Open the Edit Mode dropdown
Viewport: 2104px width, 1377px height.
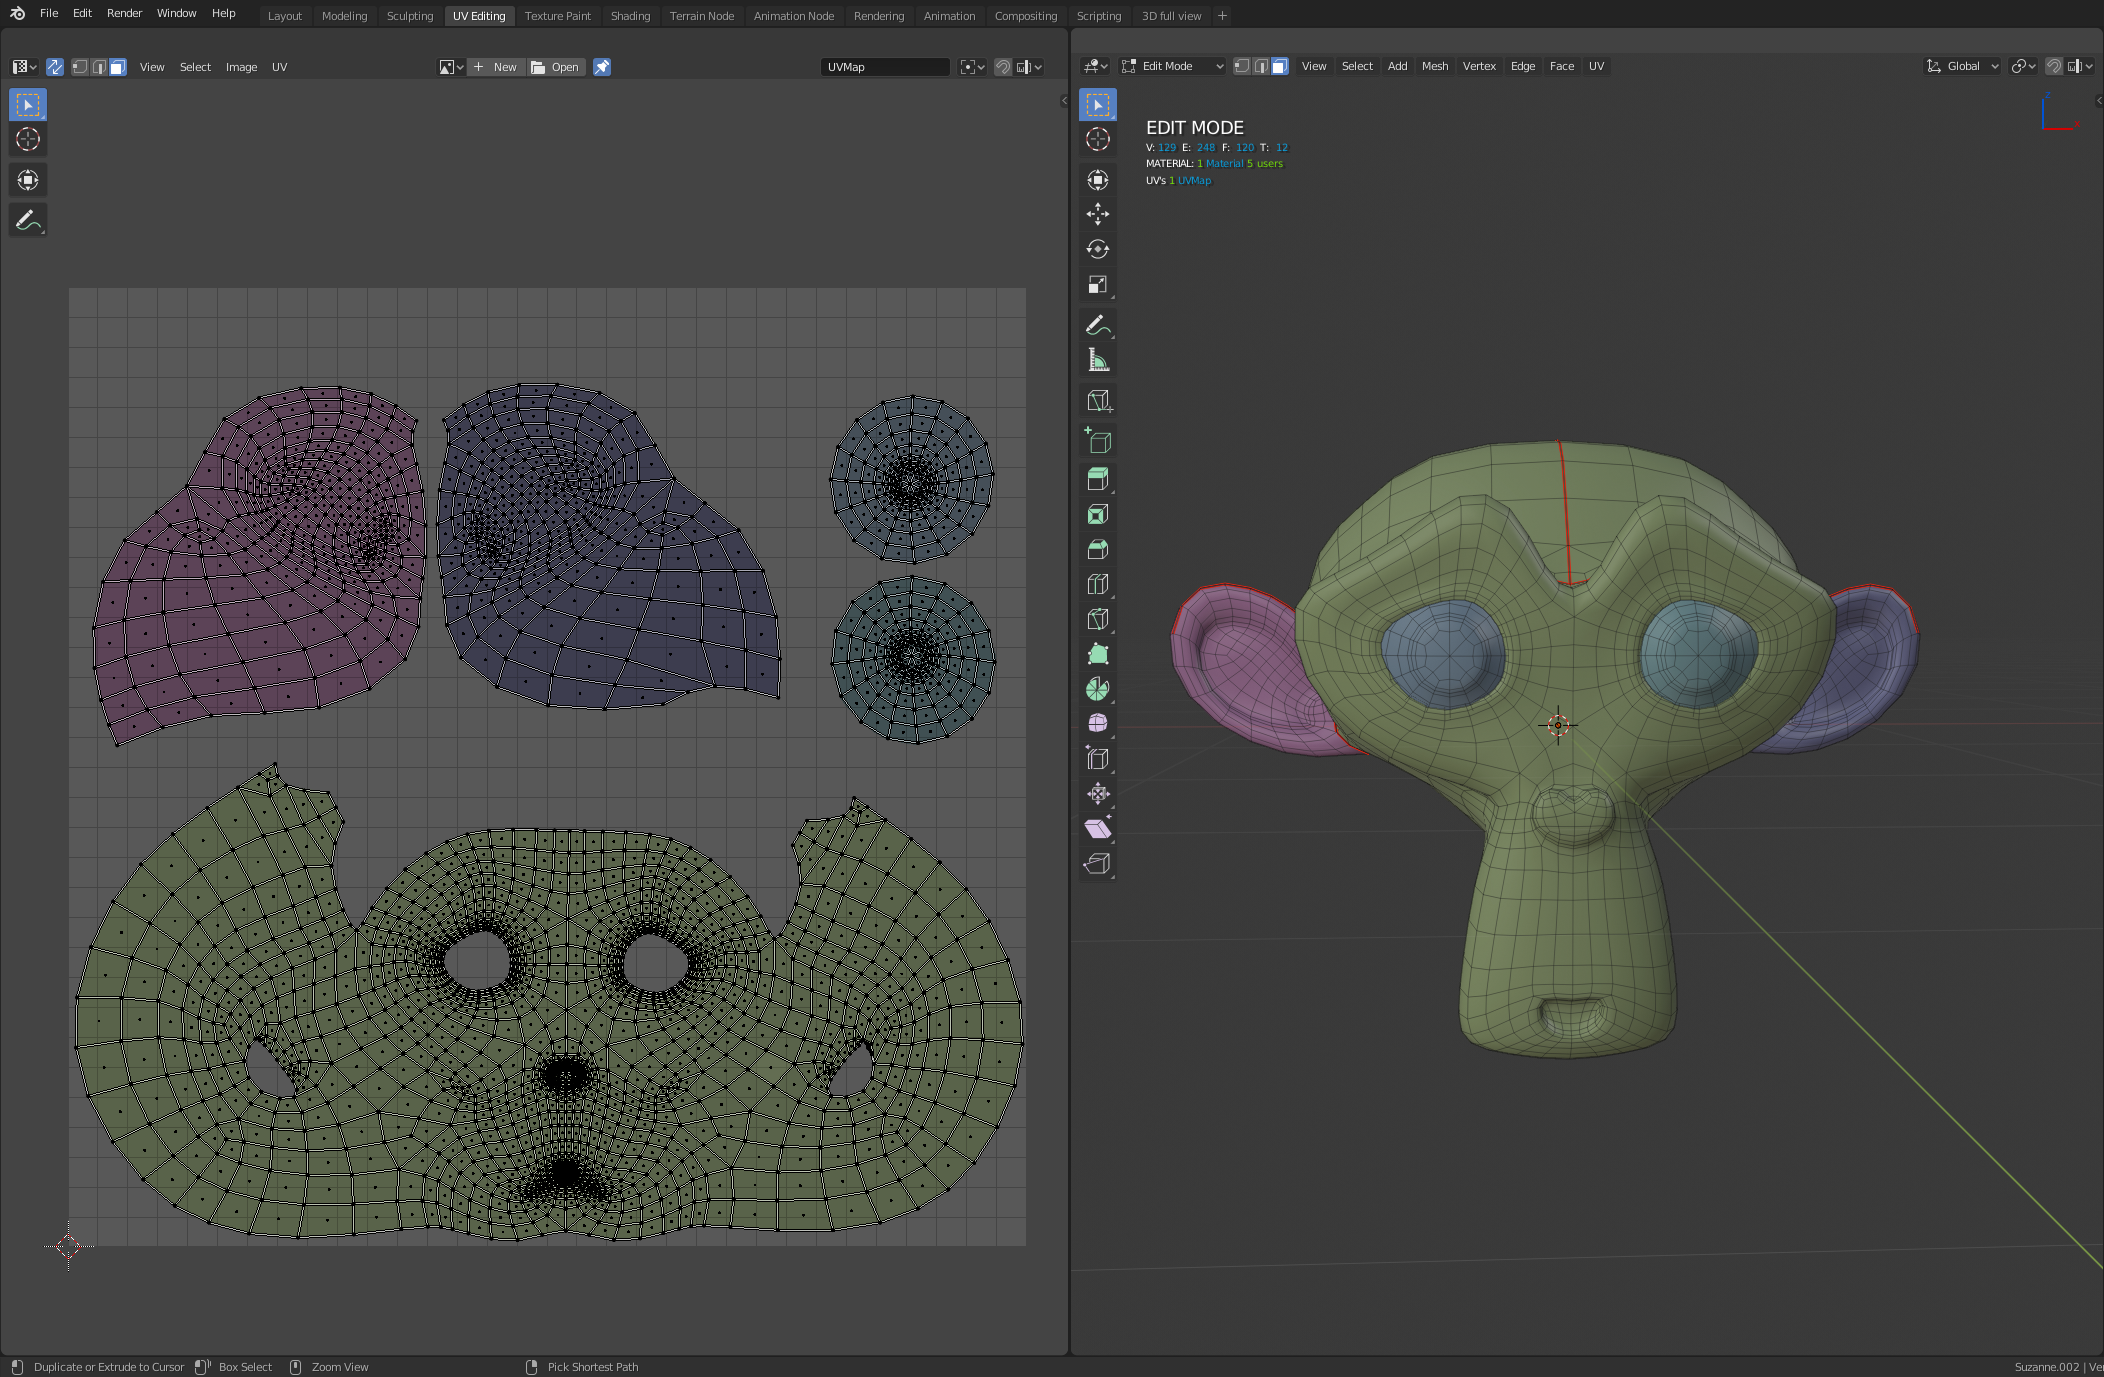[1173, 66]
